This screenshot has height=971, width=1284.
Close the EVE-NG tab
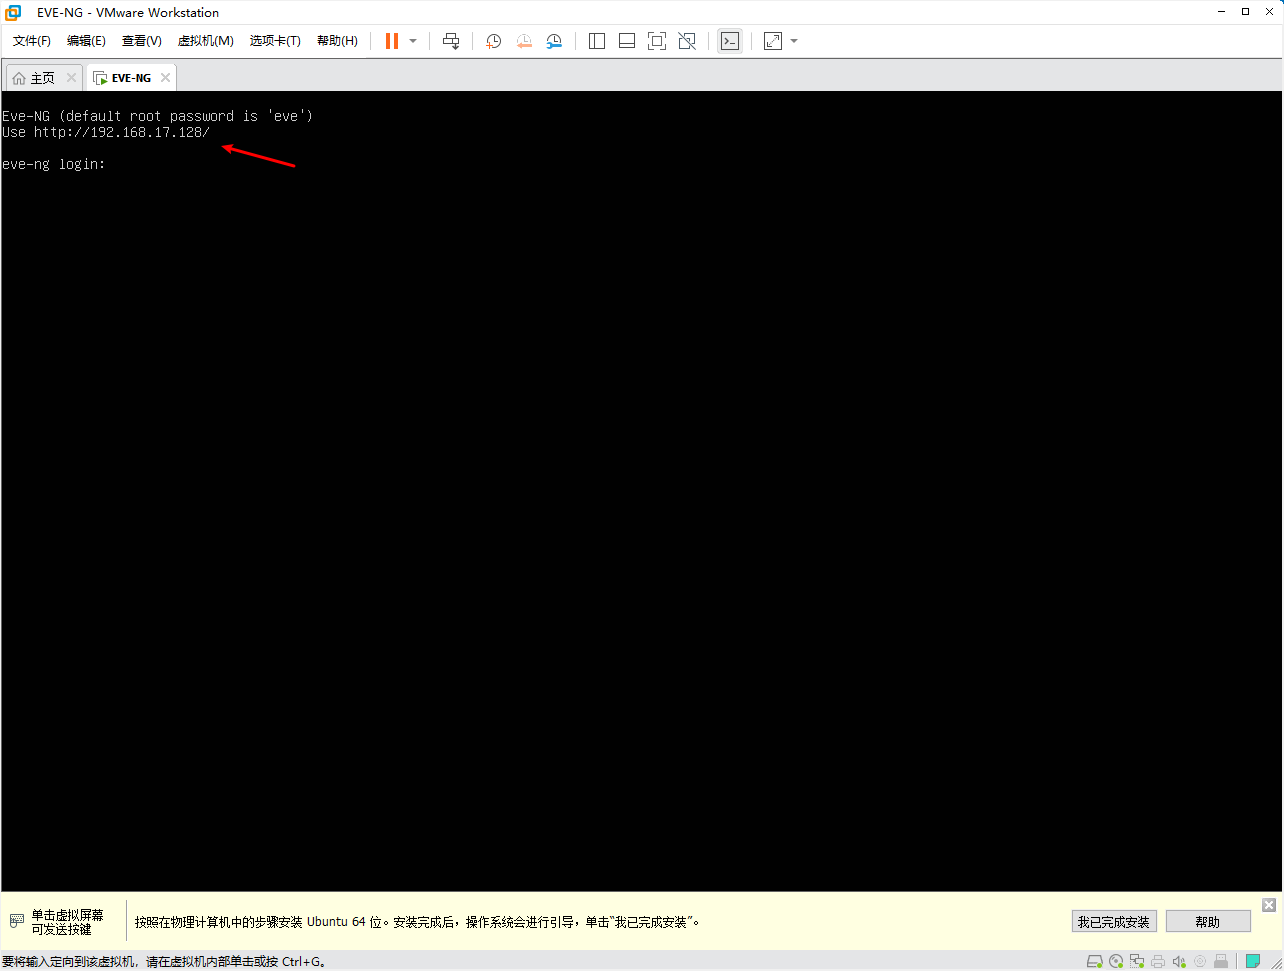click(165, 78)
